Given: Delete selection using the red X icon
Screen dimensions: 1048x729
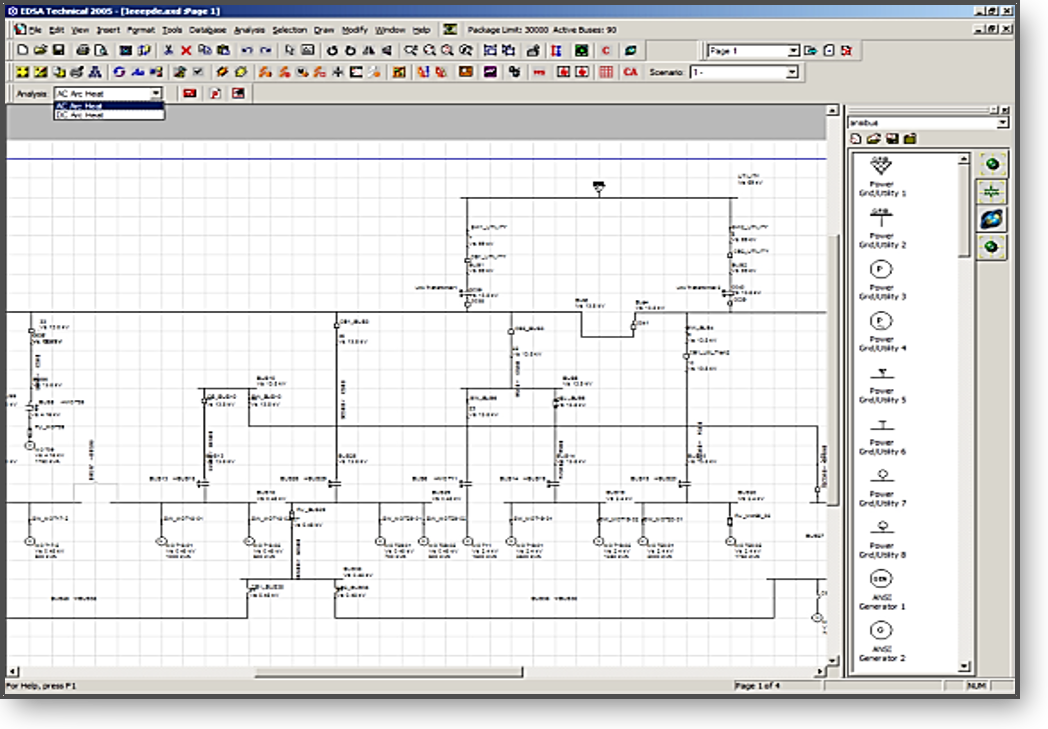Looking at the screenshot, I should tap(186, 50).
